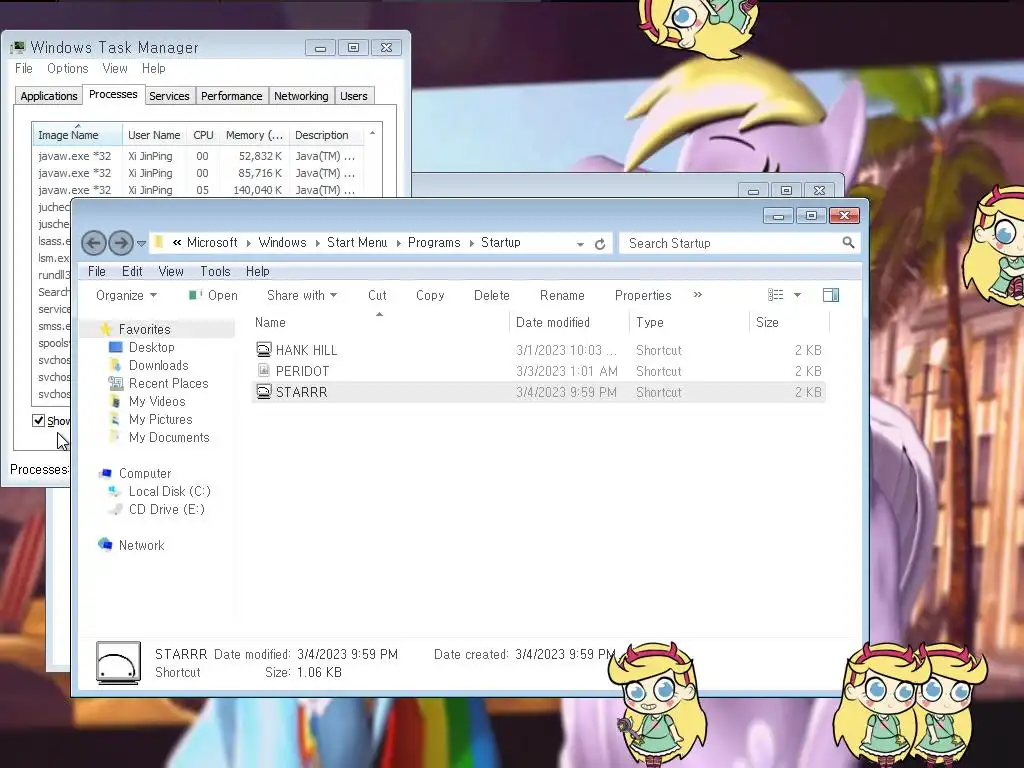The width and height of the screenshot is (1024, 768).
Task: Select javaw.exe row with 140,040 K memory
Action: point(198,190)
